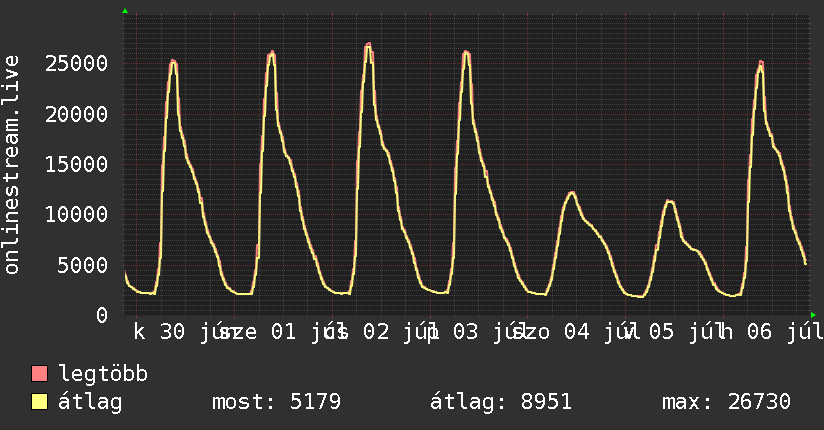
Task: Click the most: 5179 value
Action: (276, 402)
